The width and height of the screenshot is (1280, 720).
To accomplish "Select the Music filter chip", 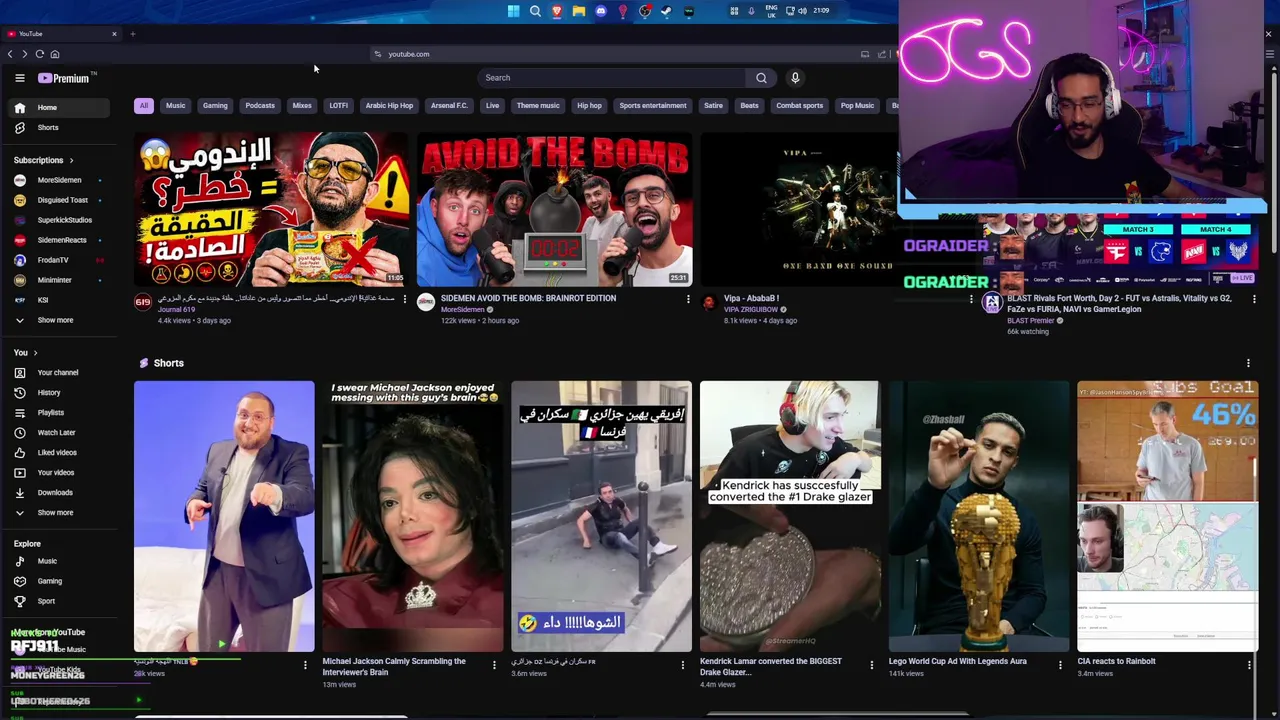I will (x=175, y=105).
